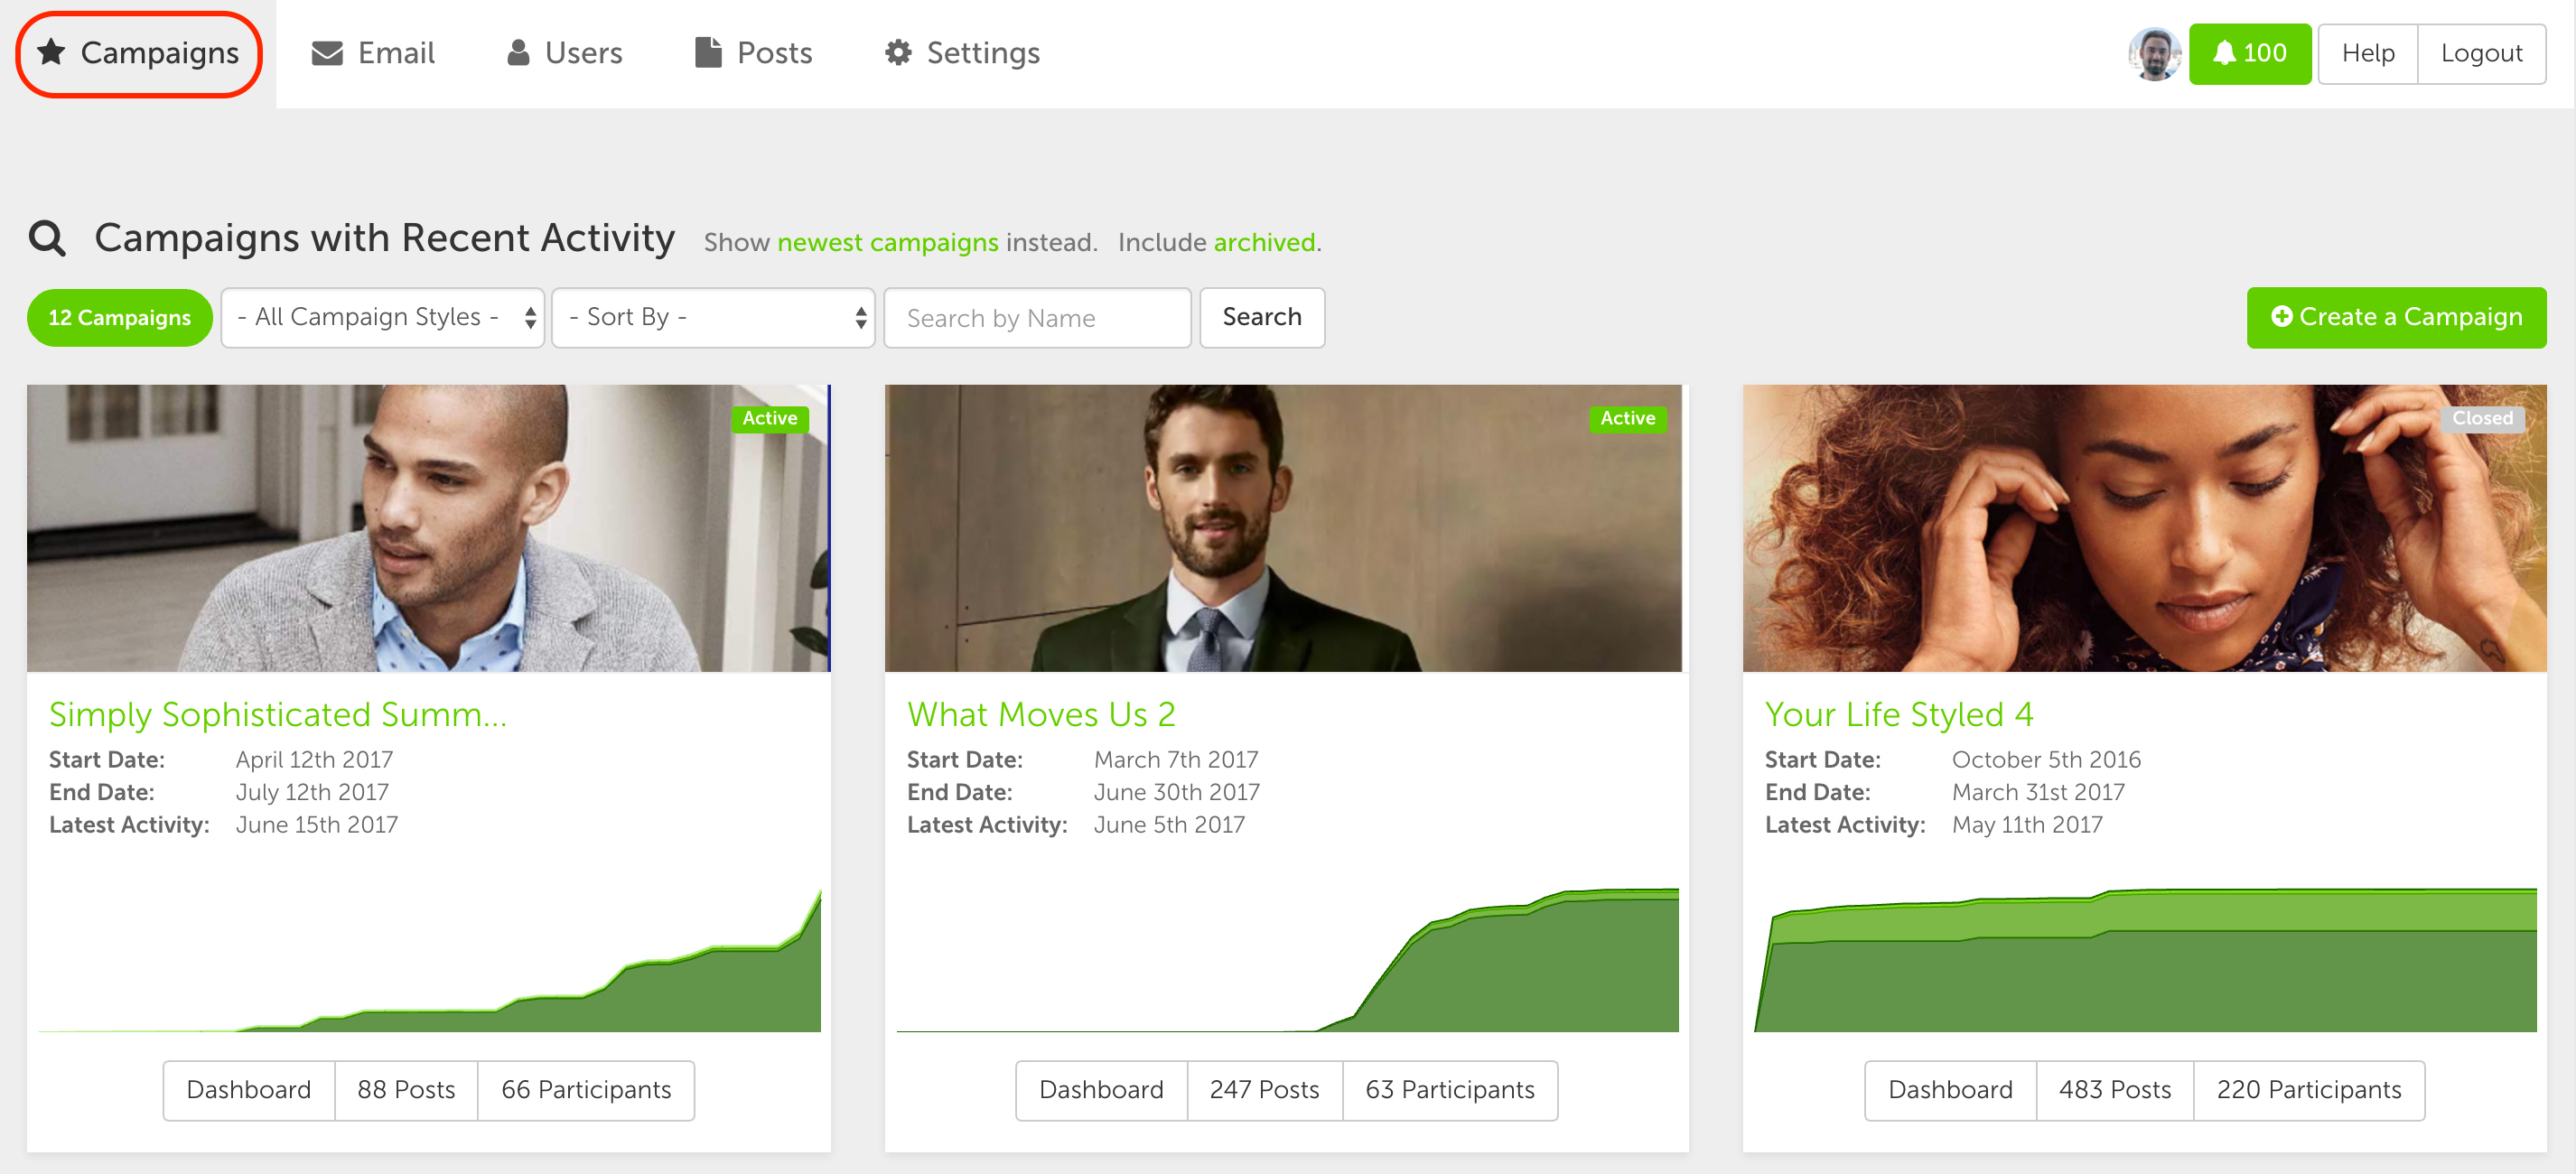Click Active badge on What Moves Us 2
The width and height of the screenshot is (2576, 1174).
tap(1627, 419)
